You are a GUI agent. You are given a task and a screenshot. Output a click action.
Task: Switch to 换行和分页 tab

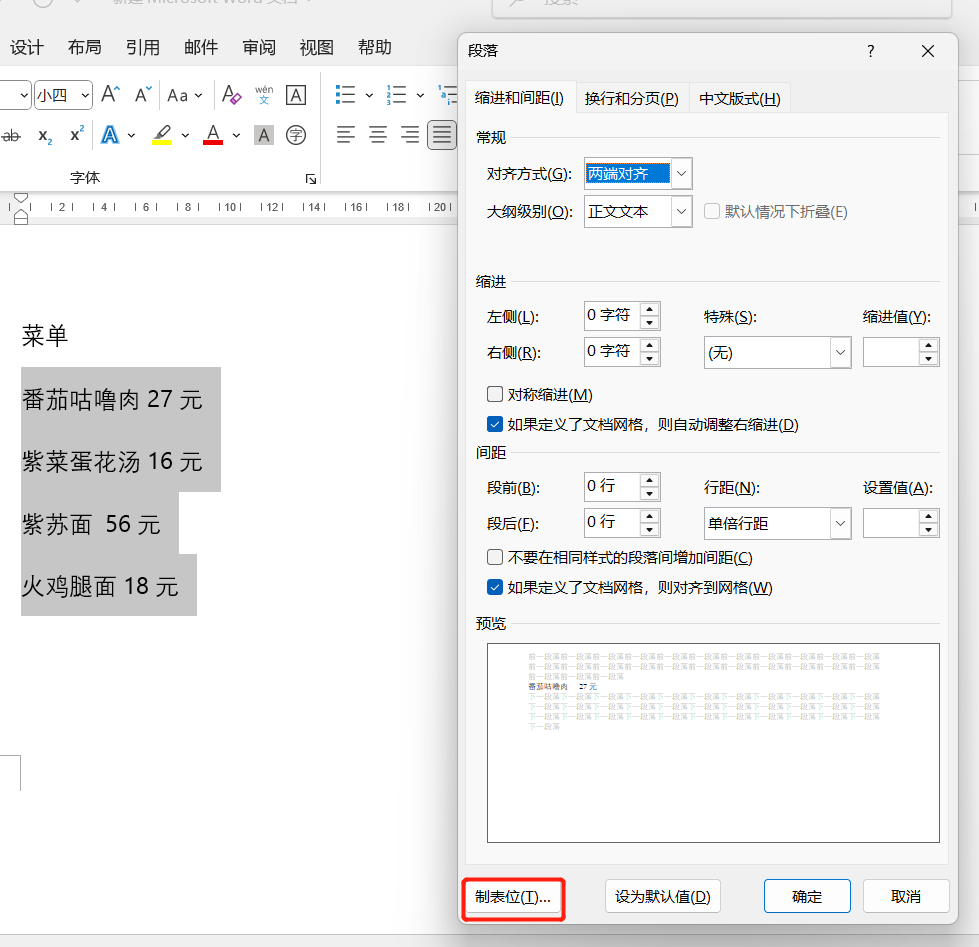632,99
